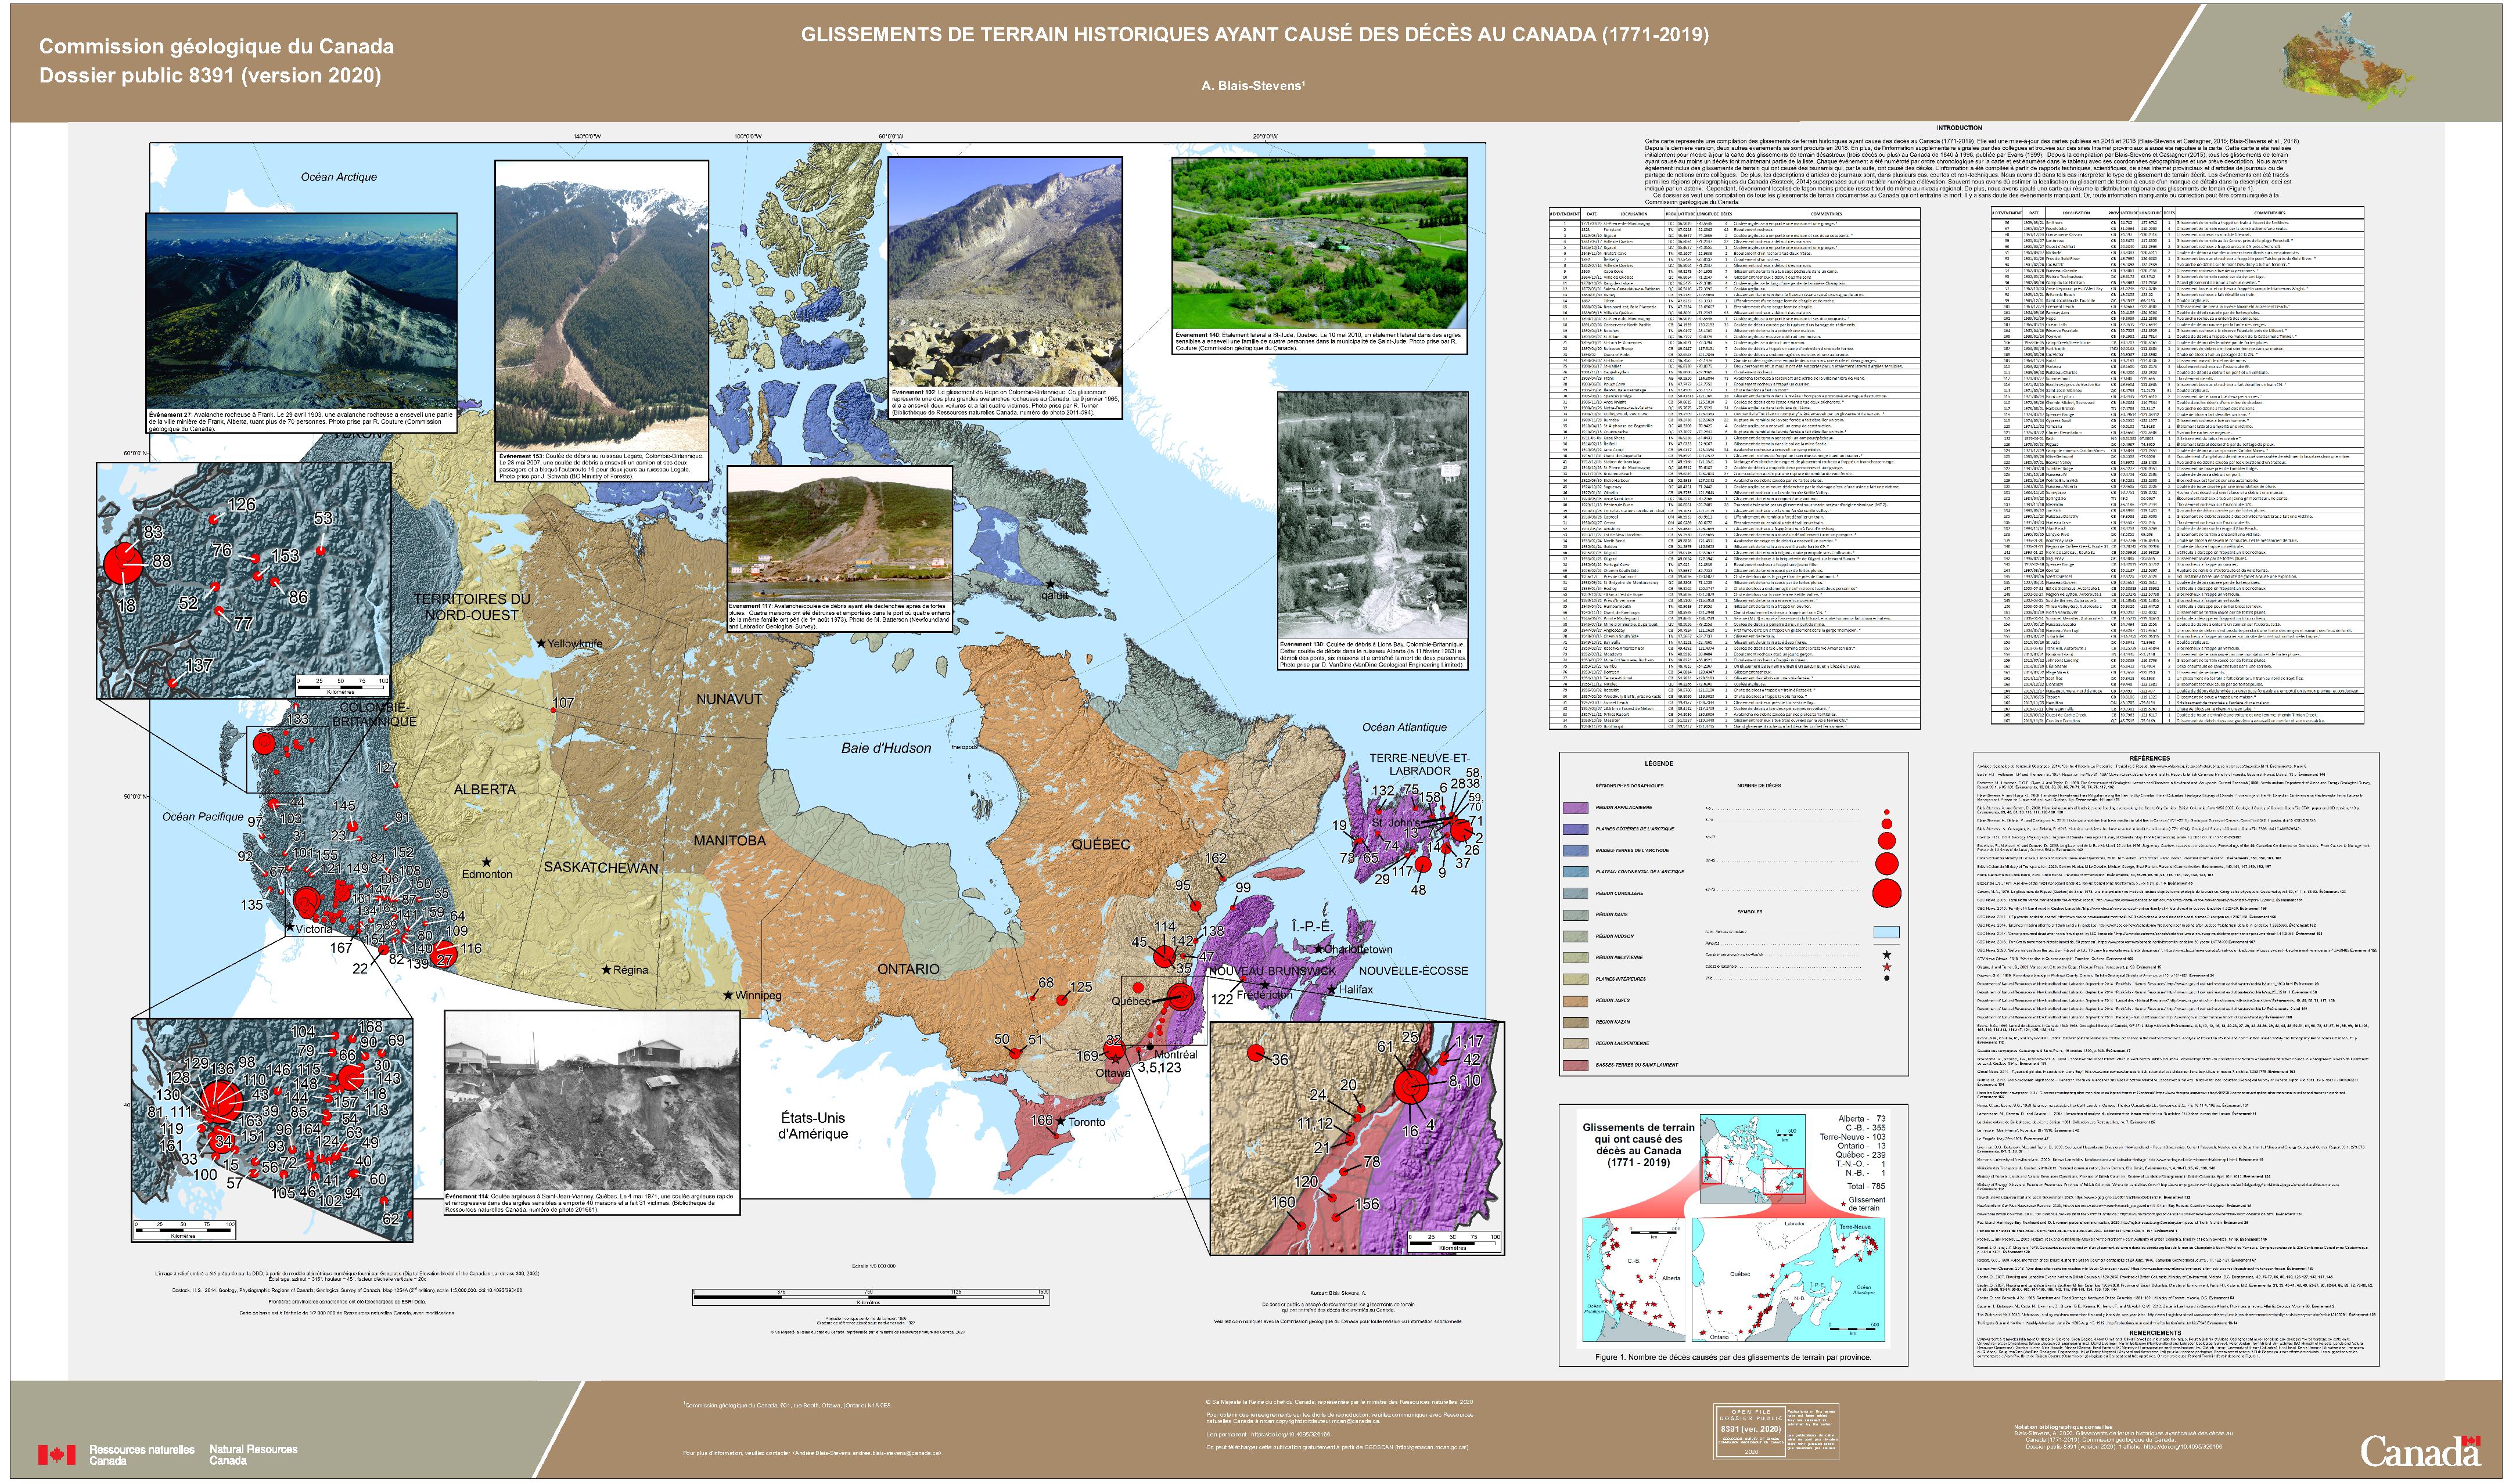Click the red national capital star in legend
2509x1484 pixels.
point(1886,967)
